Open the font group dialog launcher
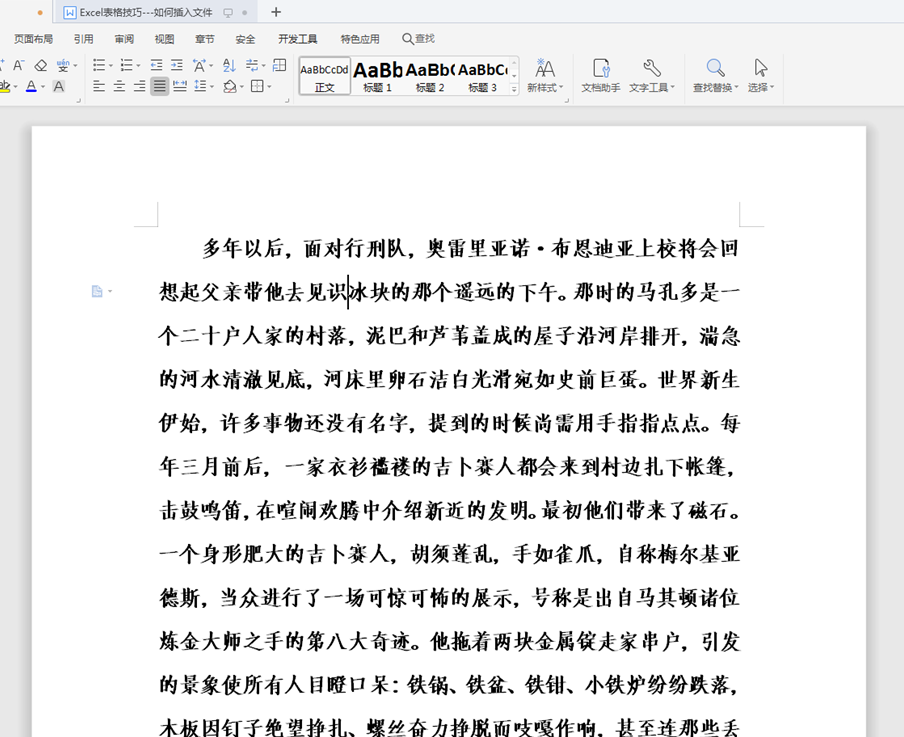The image size is (904, 737). (x=79, y=101)
